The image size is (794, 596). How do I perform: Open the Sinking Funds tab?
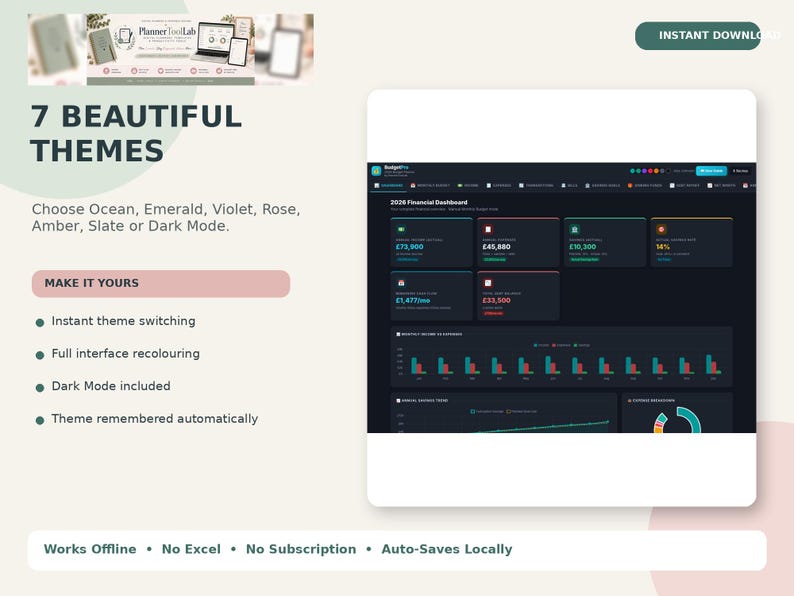[x=645, y=185]
